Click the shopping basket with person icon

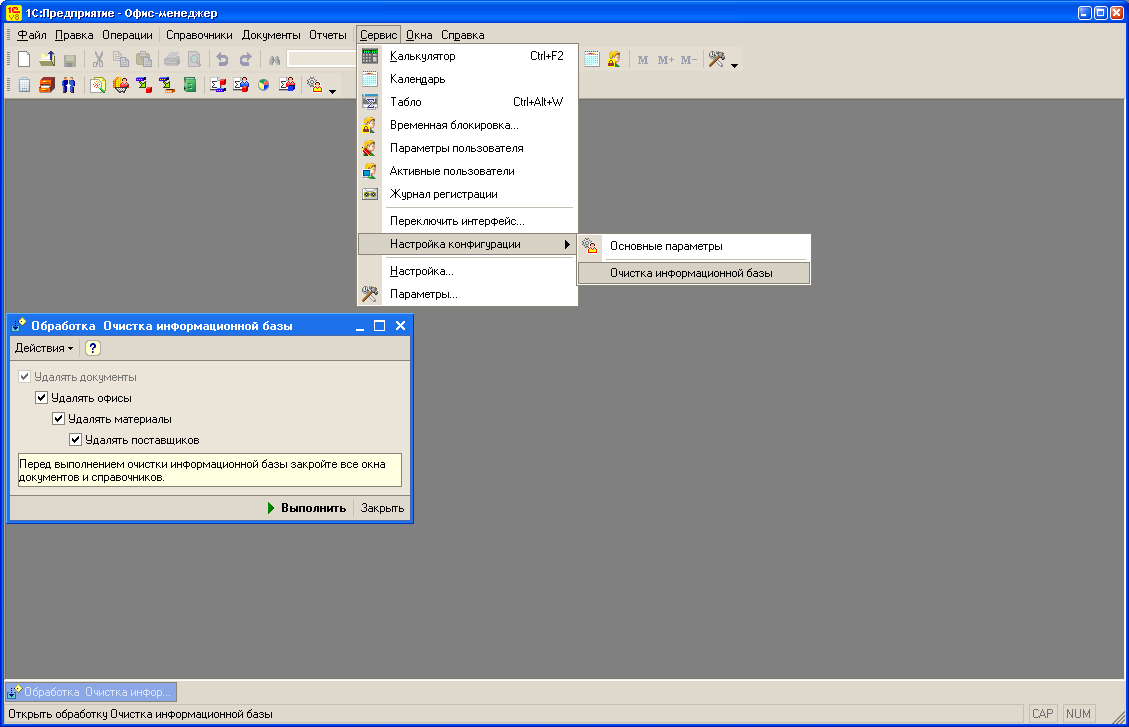[x=121, y=85]
